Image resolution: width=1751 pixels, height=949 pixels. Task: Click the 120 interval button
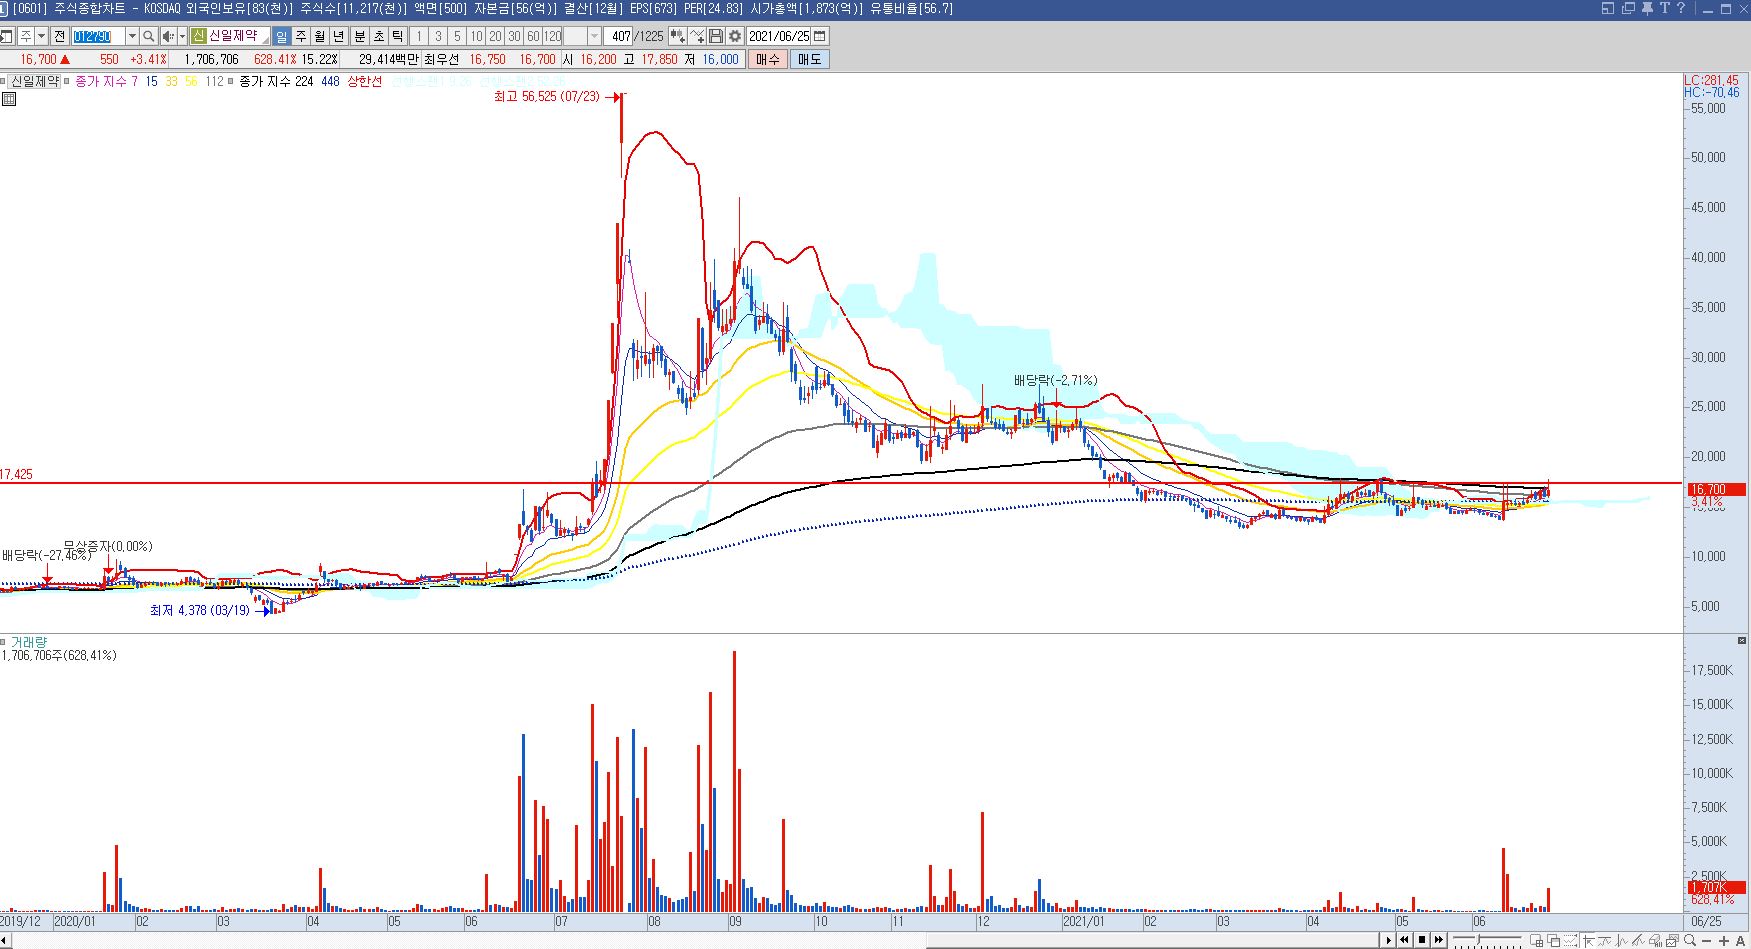click(553, 36)
